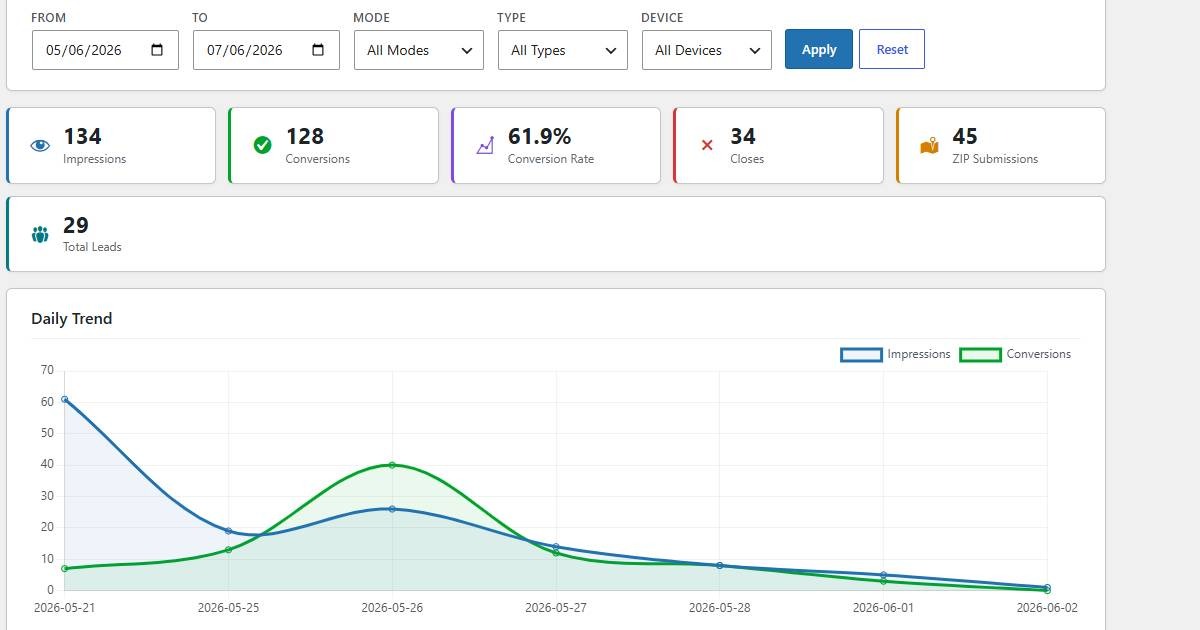Click the Total Leads people icon
The image size is (1200, 630).
click(40, 235)
